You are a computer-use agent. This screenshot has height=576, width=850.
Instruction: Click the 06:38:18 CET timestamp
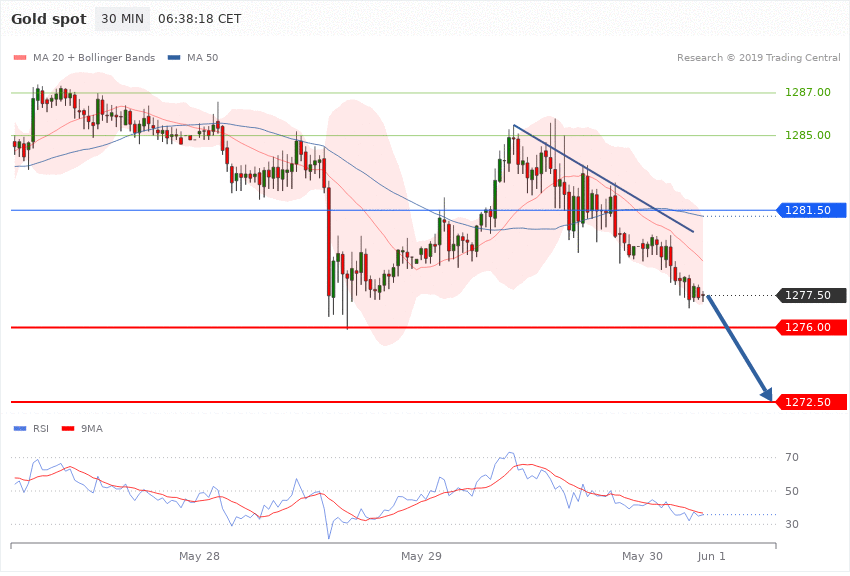coord(199,19)
